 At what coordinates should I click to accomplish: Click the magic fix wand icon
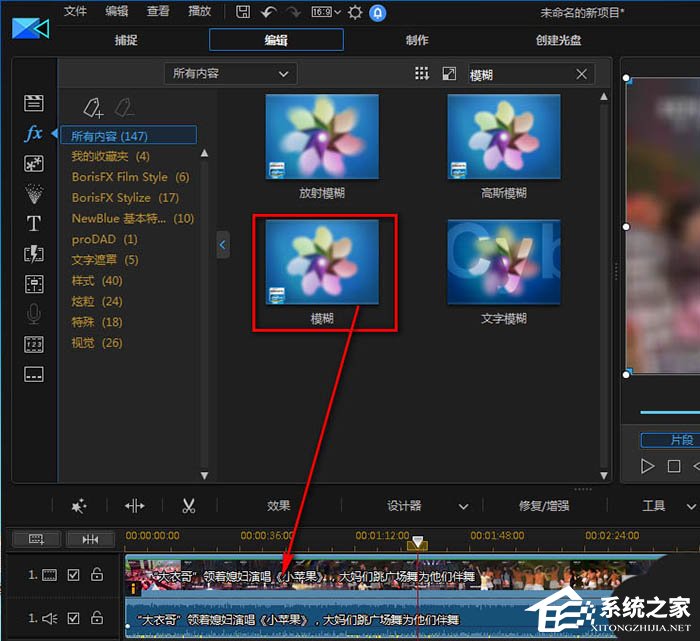click(x=79, y=506)
